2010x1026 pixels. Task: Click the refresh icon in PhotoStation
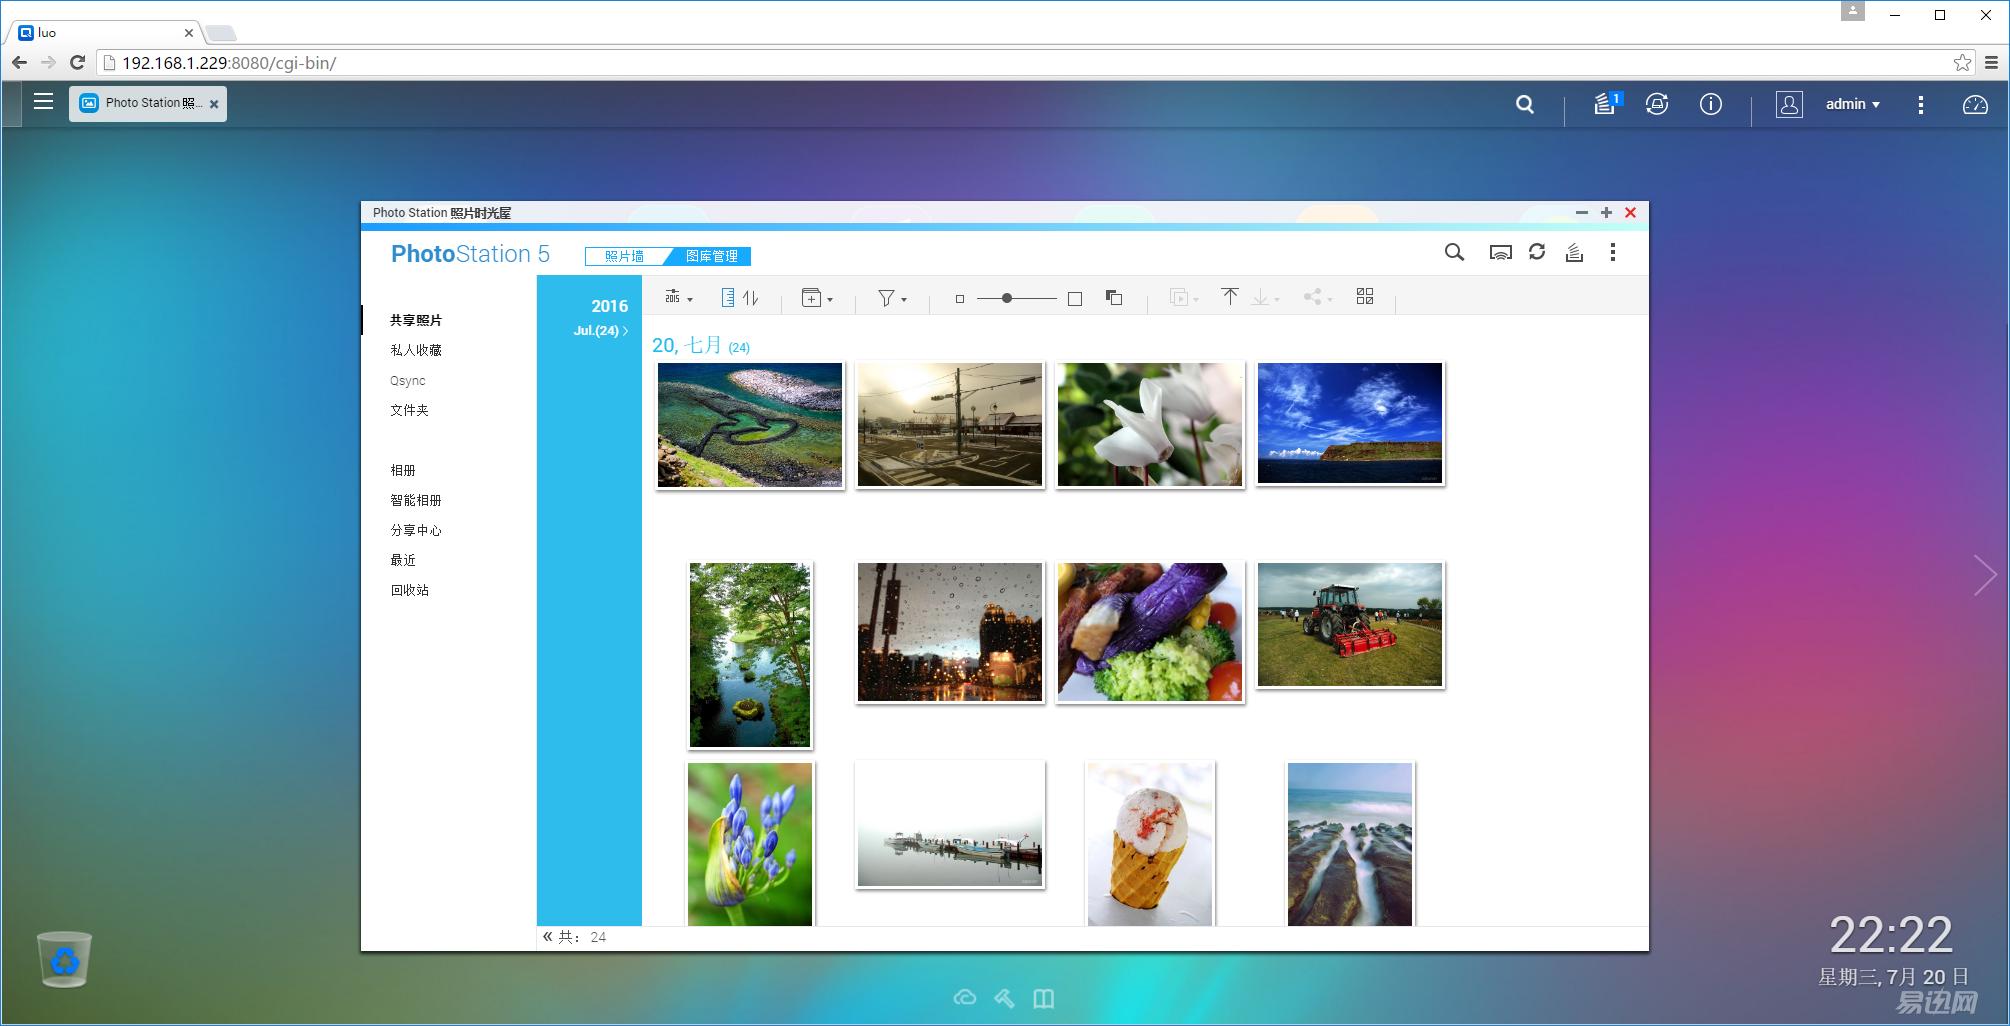click(x=1537, y=253)
